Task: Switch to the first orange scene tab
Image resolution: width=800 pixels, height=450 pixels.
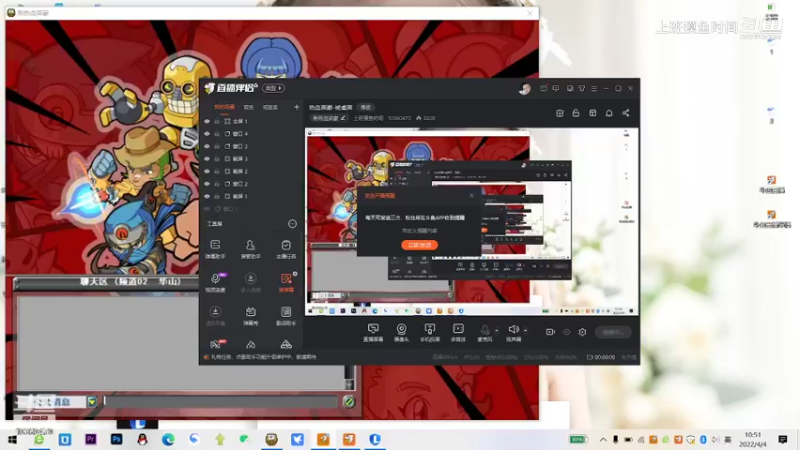Action: pyautogui.click(x=224, y=107)
